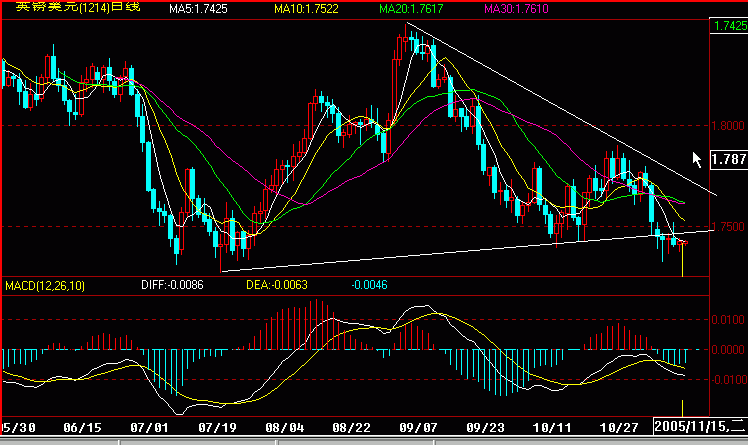The width and height of the screenshot is (748, 445).
Task: Click the -0.0100 MACD axis label
Action: [x=727, y=380]
